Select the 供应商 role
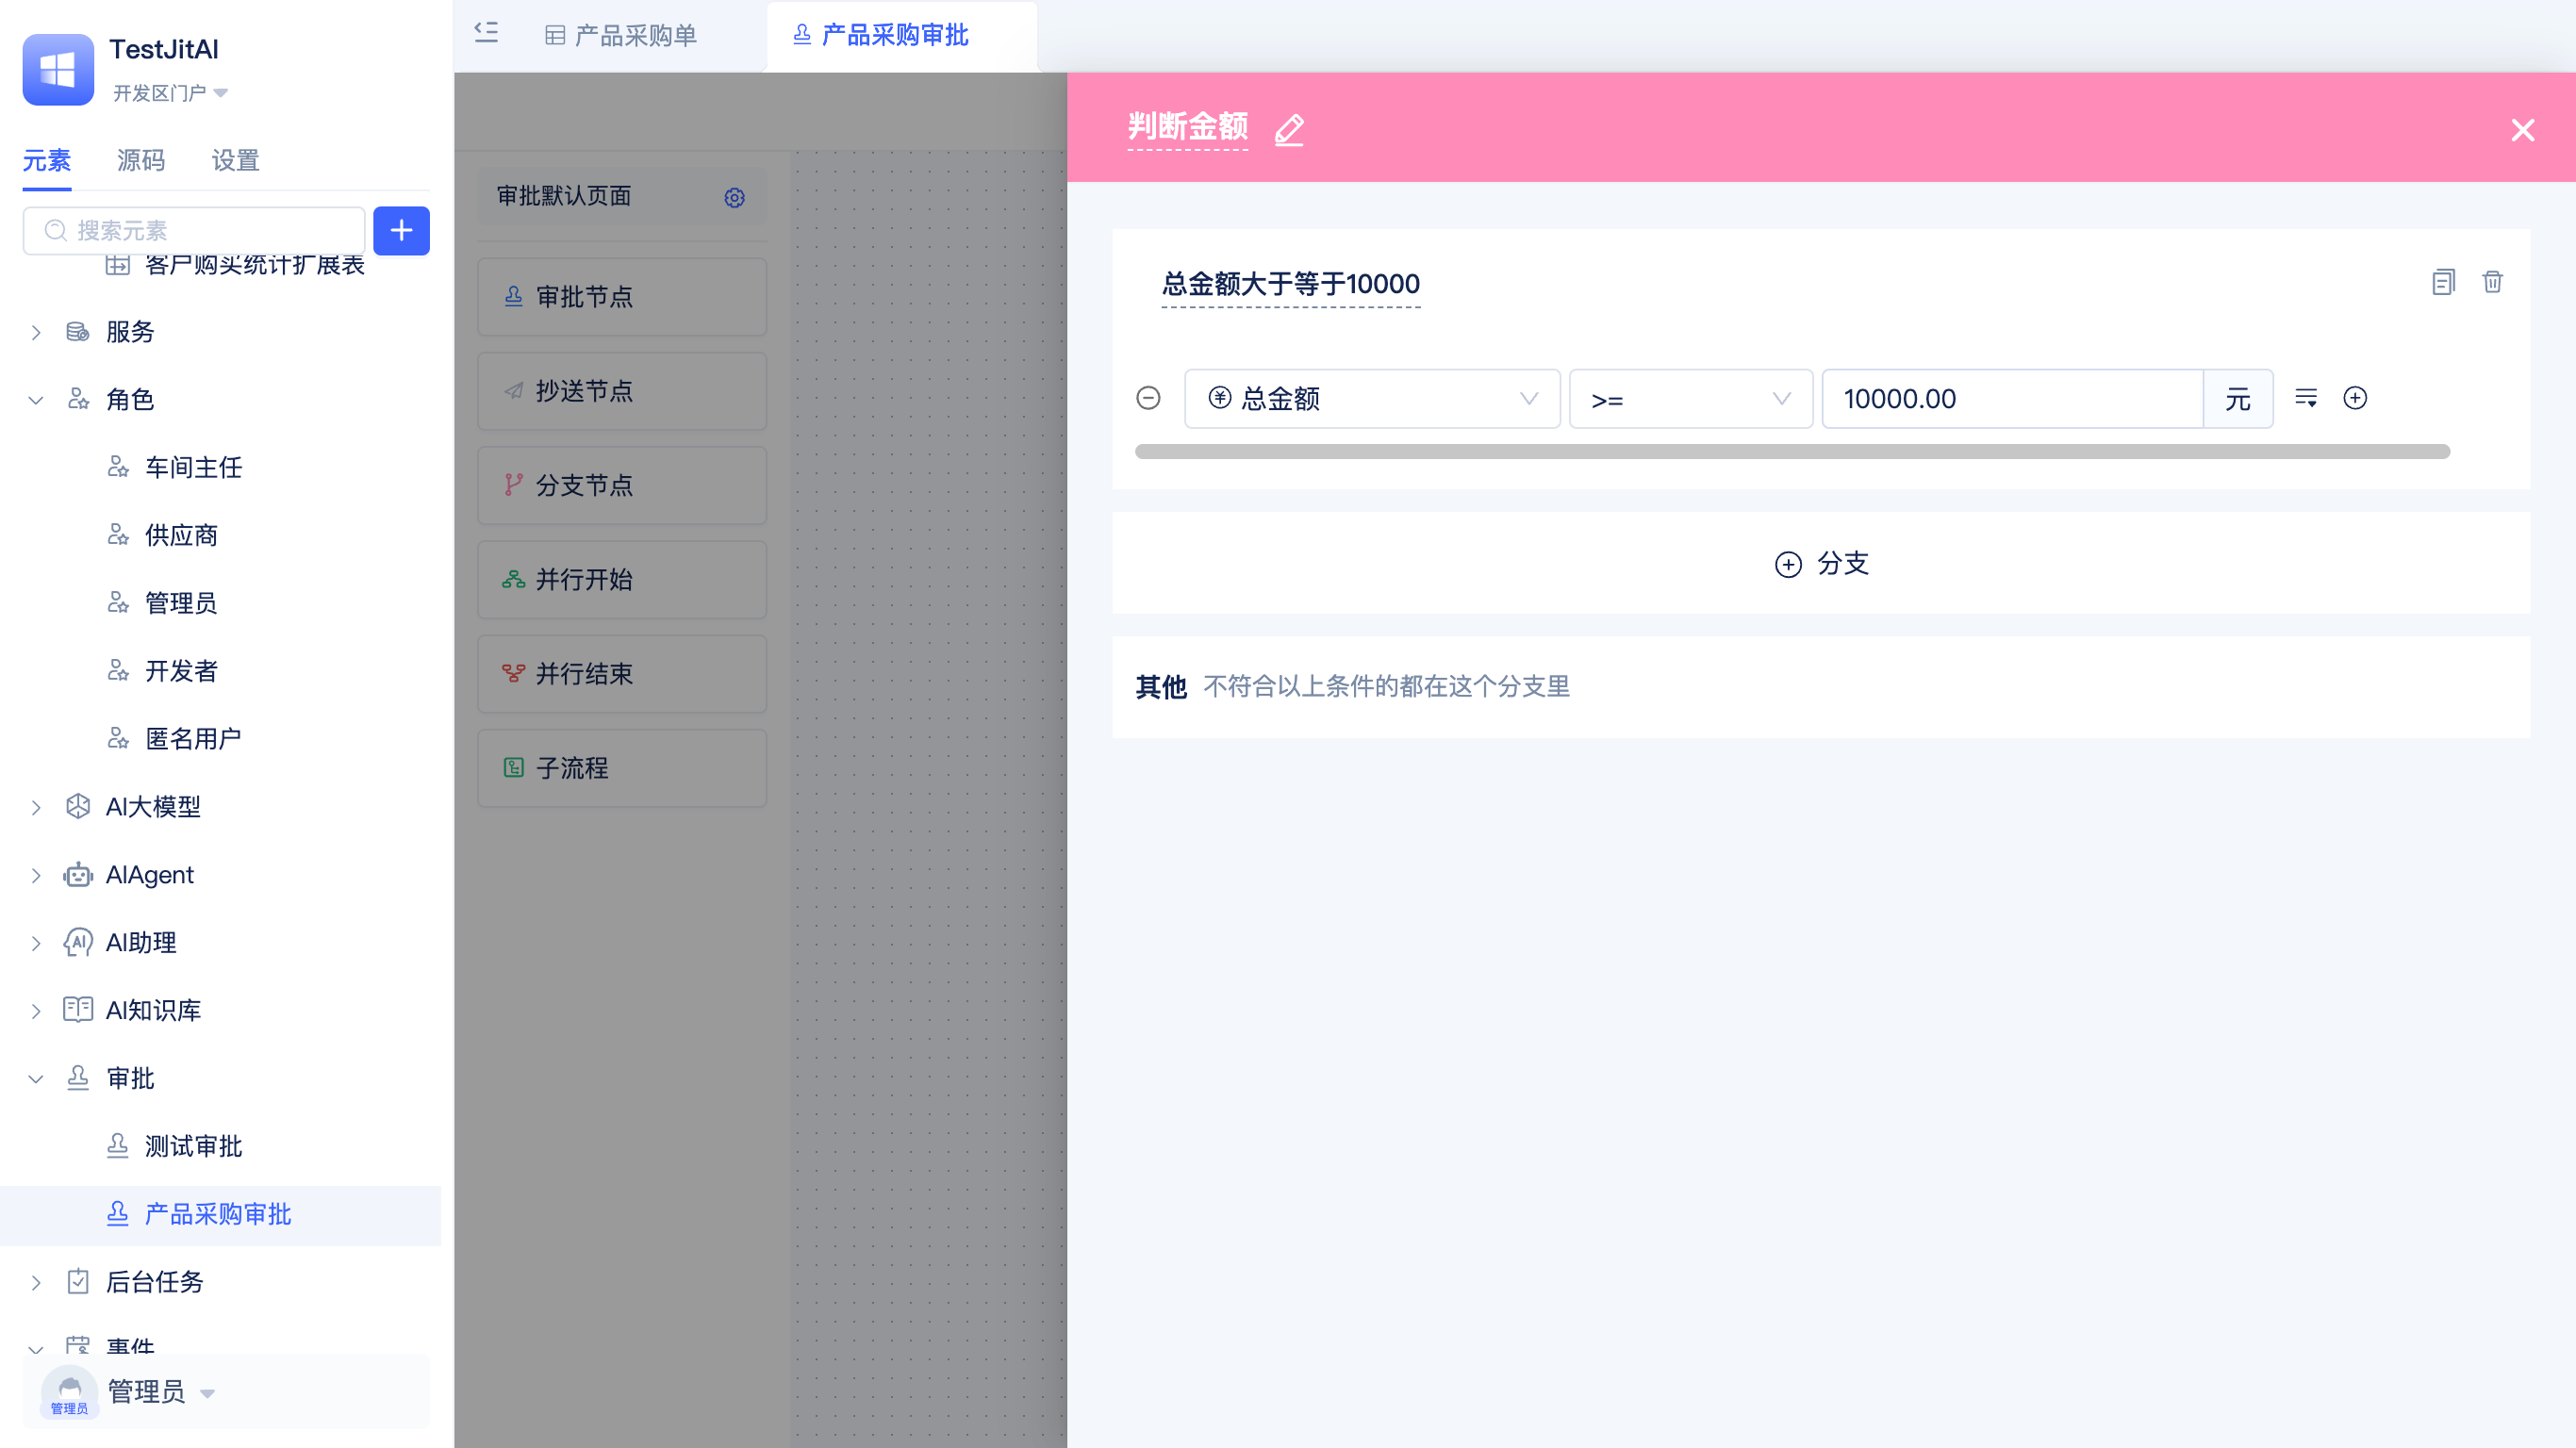Image resolution: width=2576 pixels, height=1448 pixels. coord(182,536)
